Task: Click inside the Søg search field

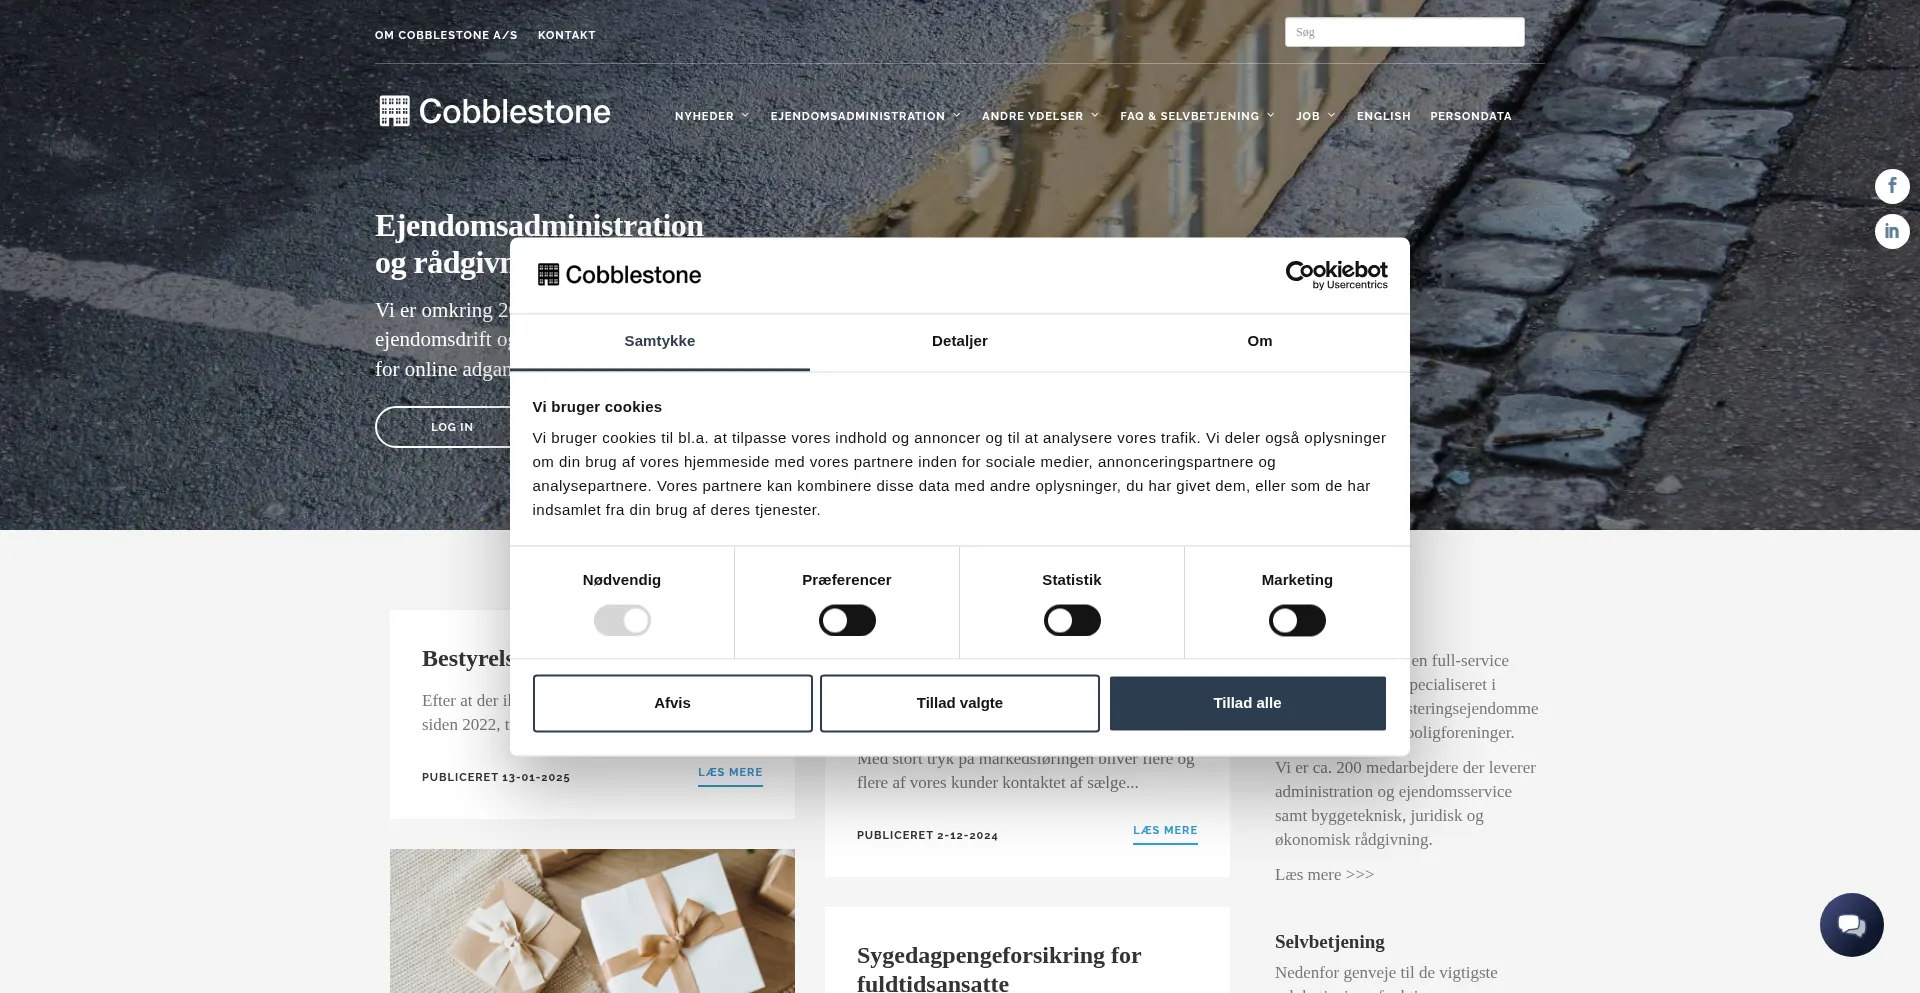Action: point(1404,32)
